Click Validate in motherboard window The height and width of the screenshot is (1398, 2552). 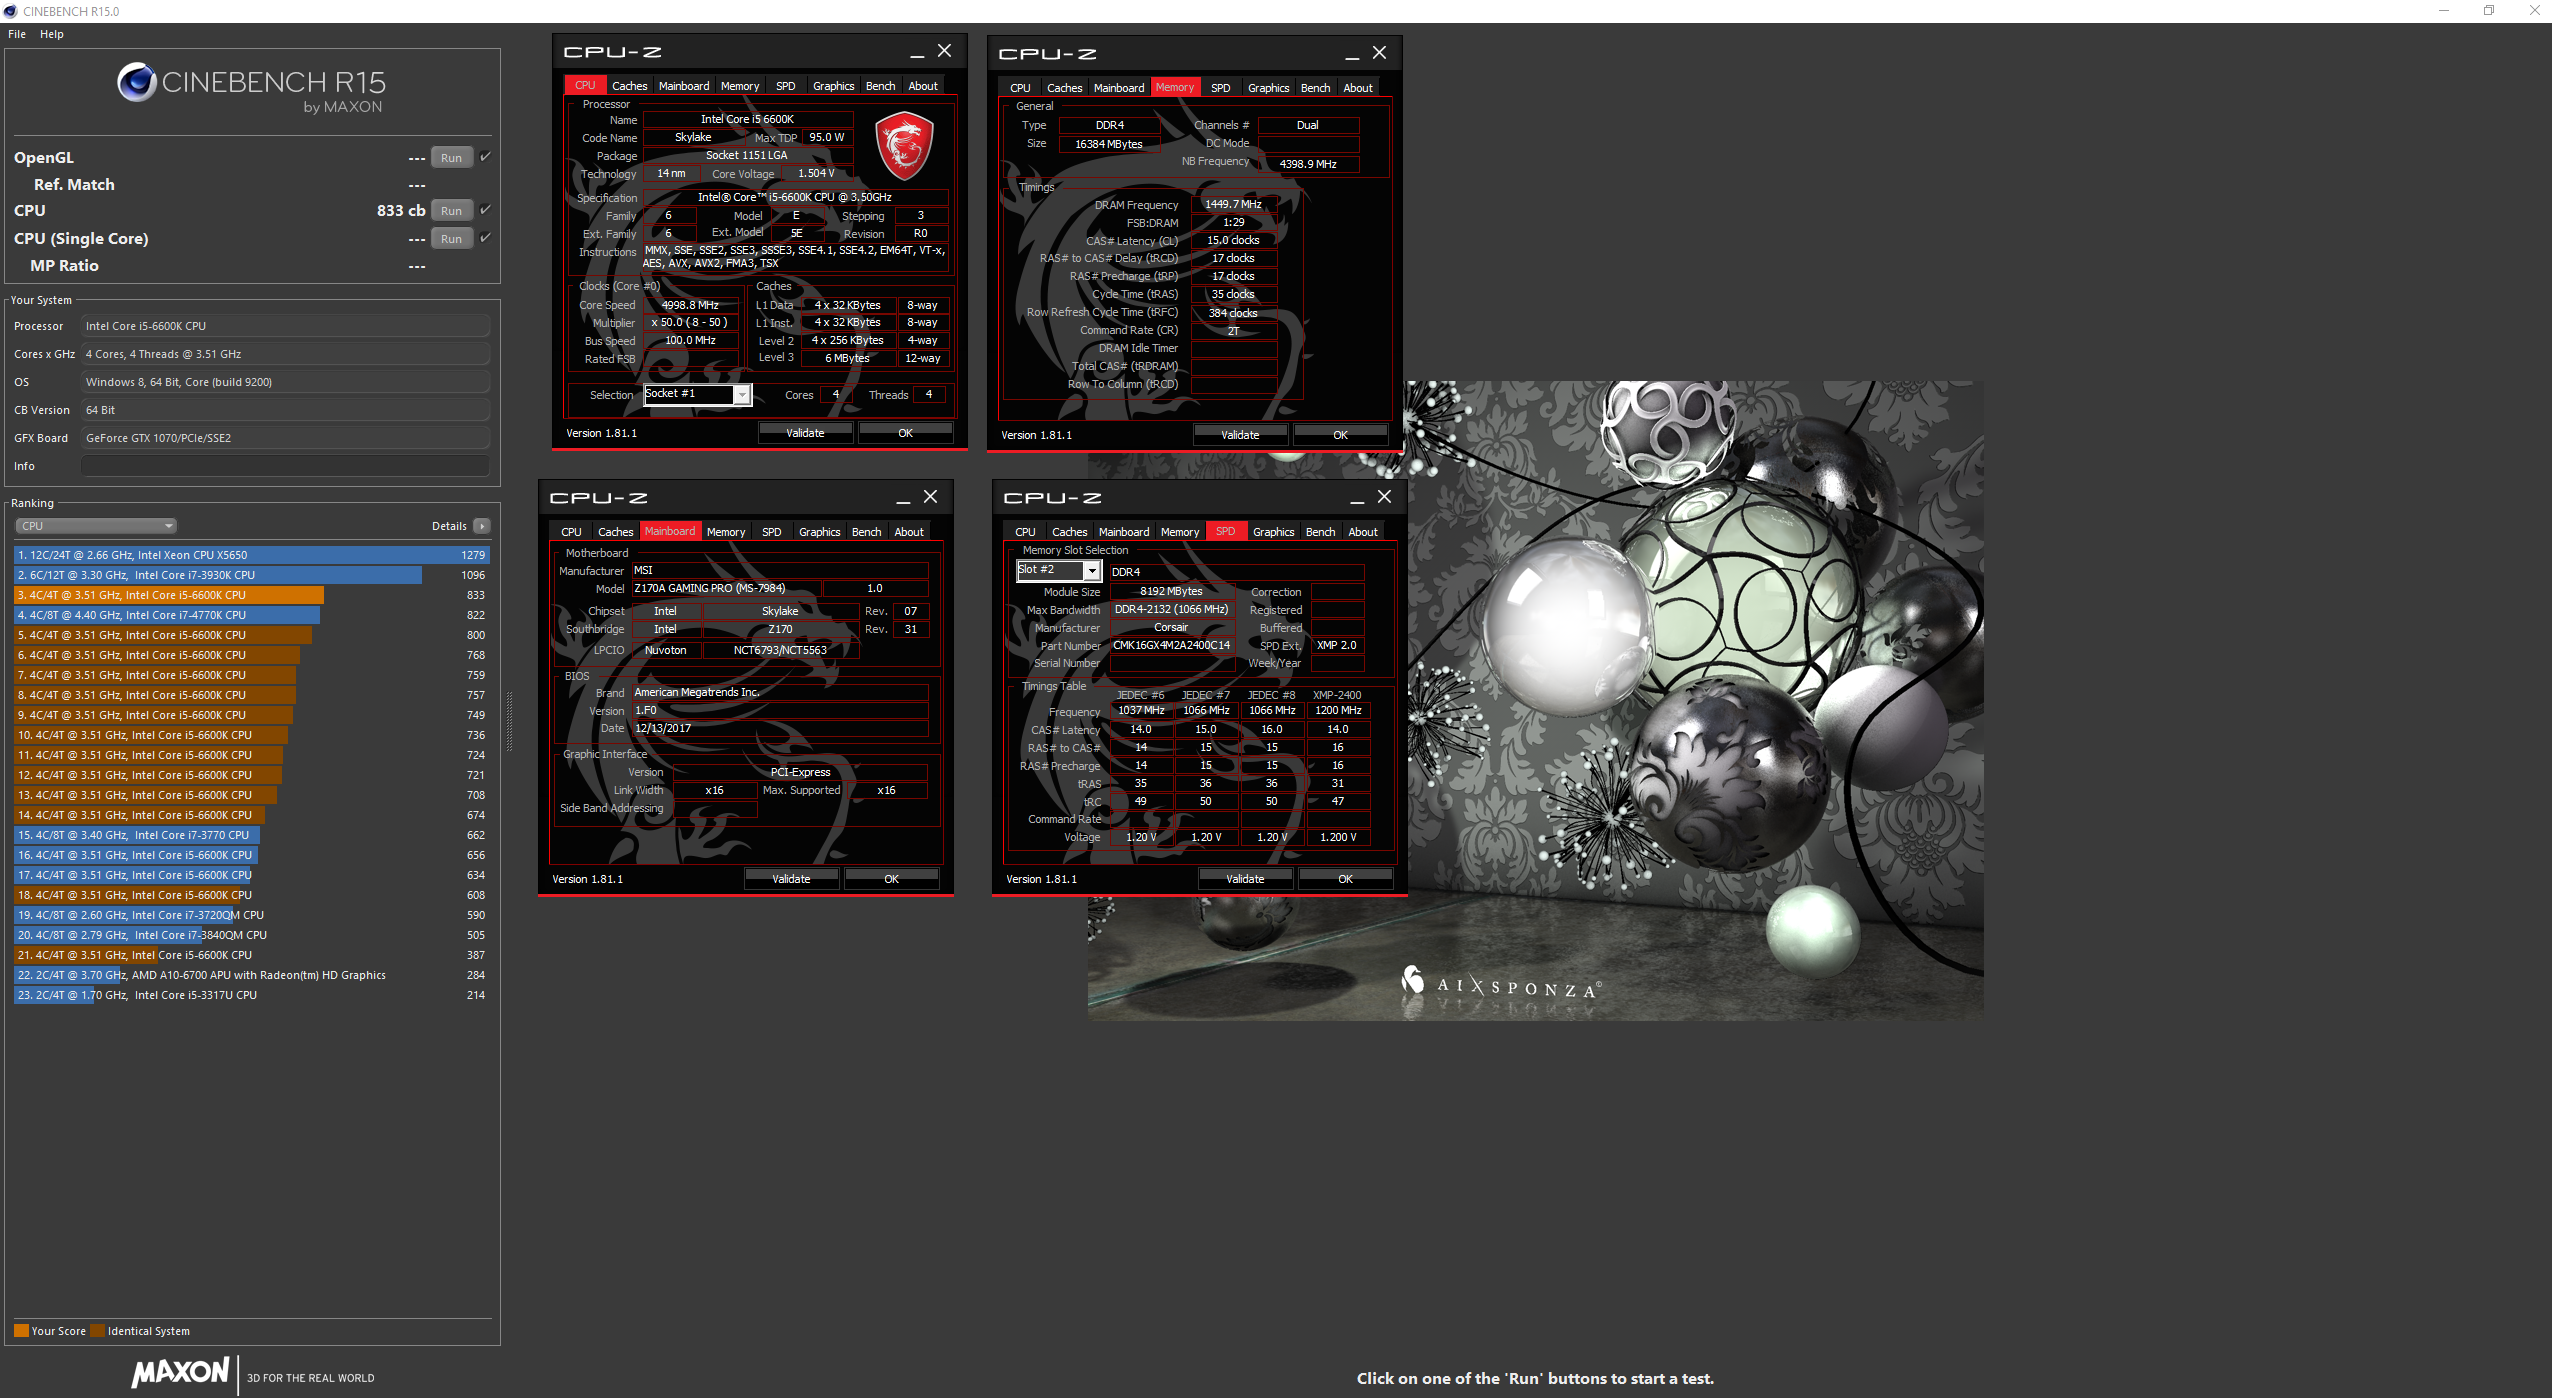pos(791,879)
